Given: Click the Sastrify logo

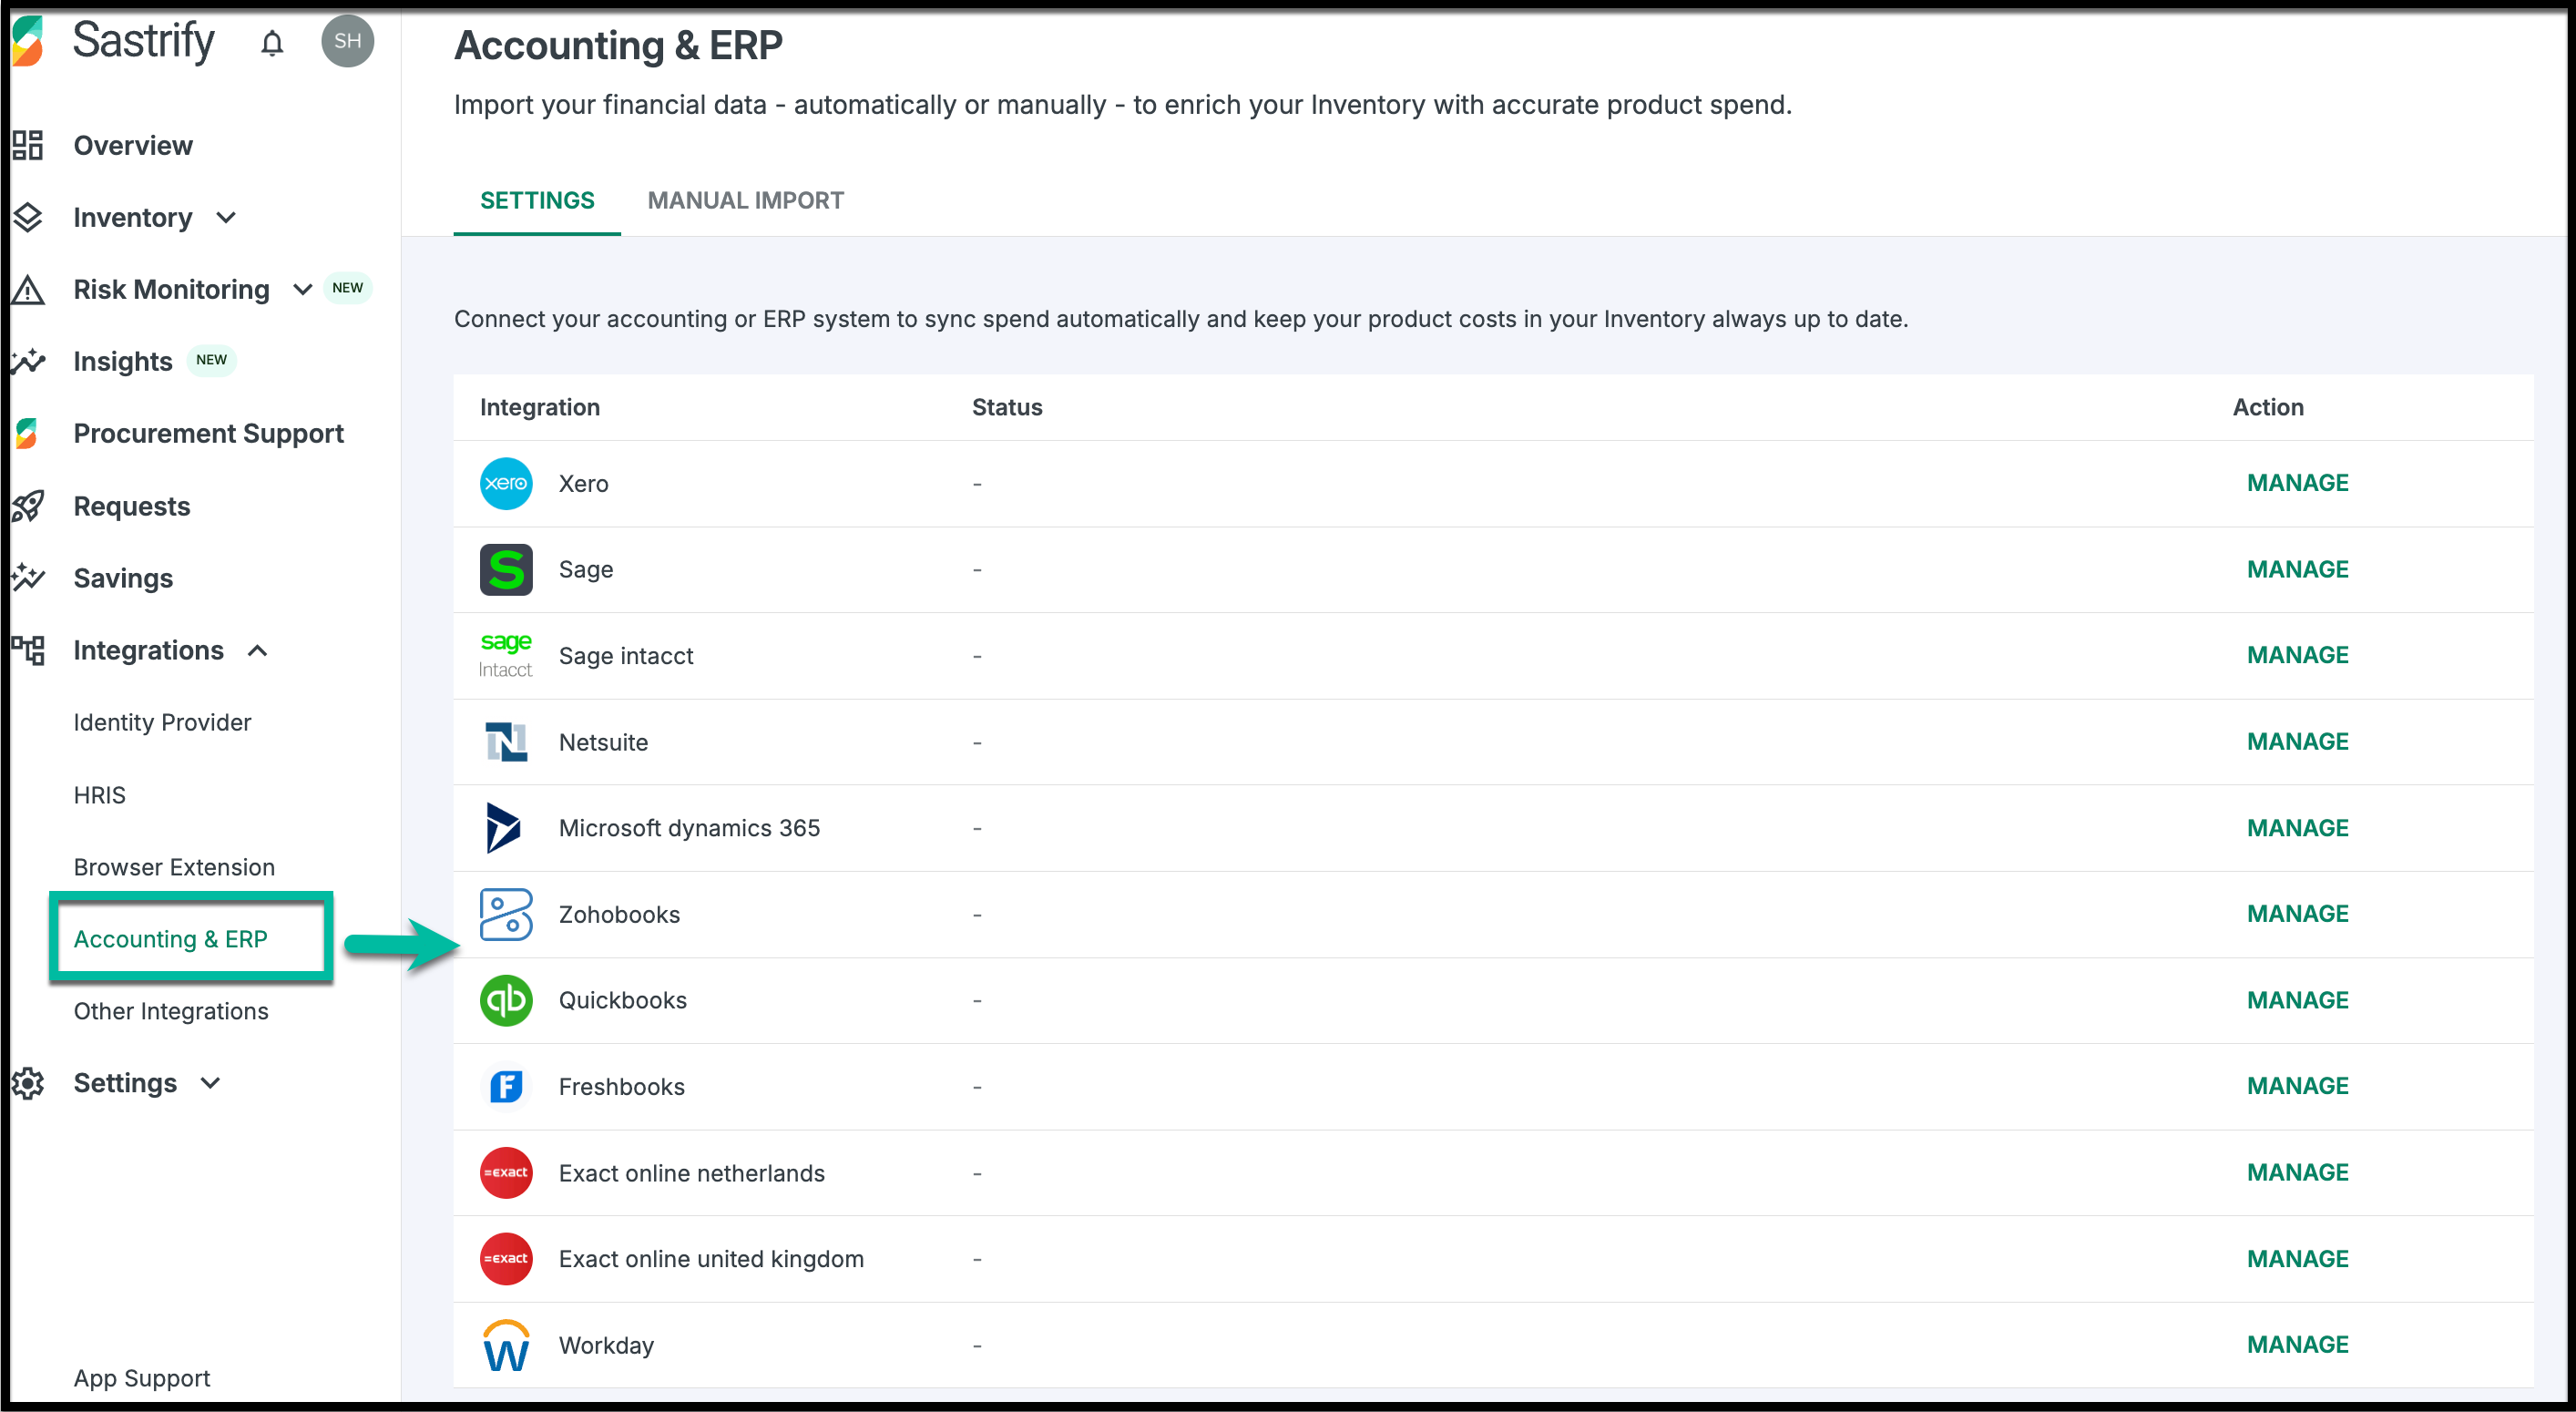Looking at the screenshot, I should point(28,41).
